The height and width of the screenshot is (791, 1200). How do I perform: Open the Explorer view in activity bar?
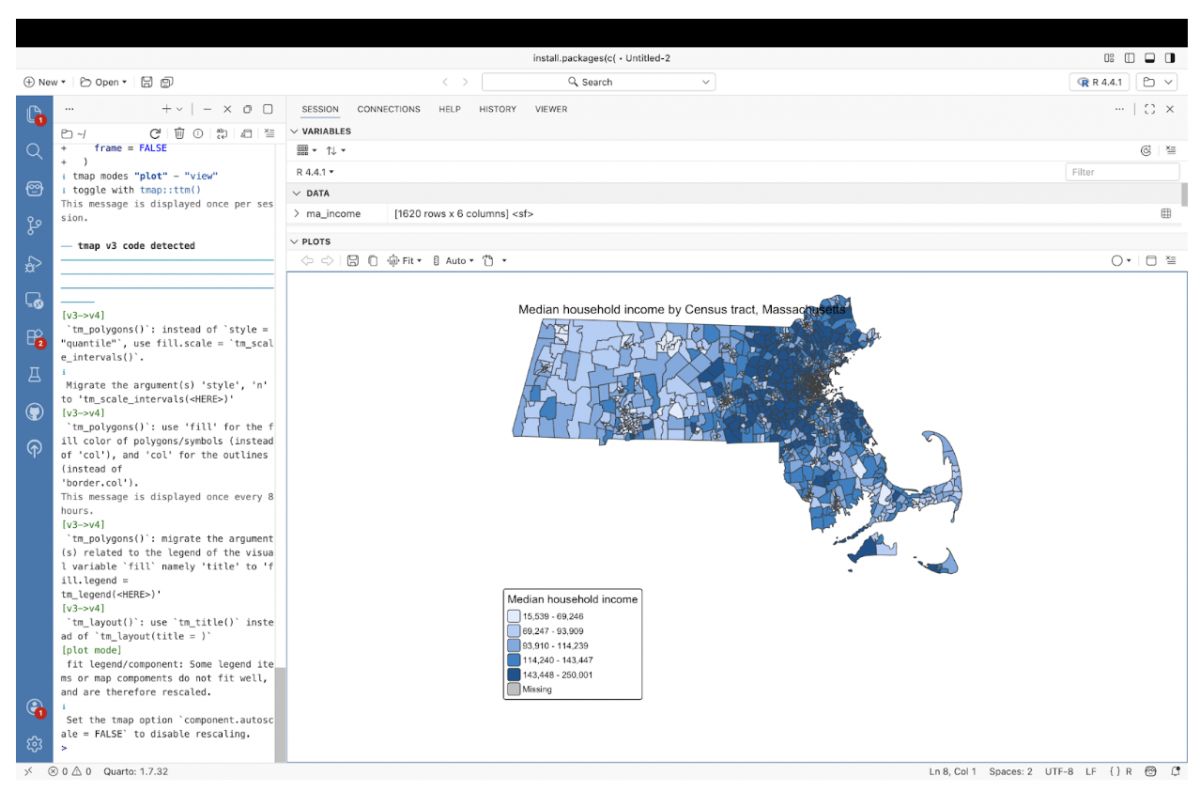[x=34, y=115]
